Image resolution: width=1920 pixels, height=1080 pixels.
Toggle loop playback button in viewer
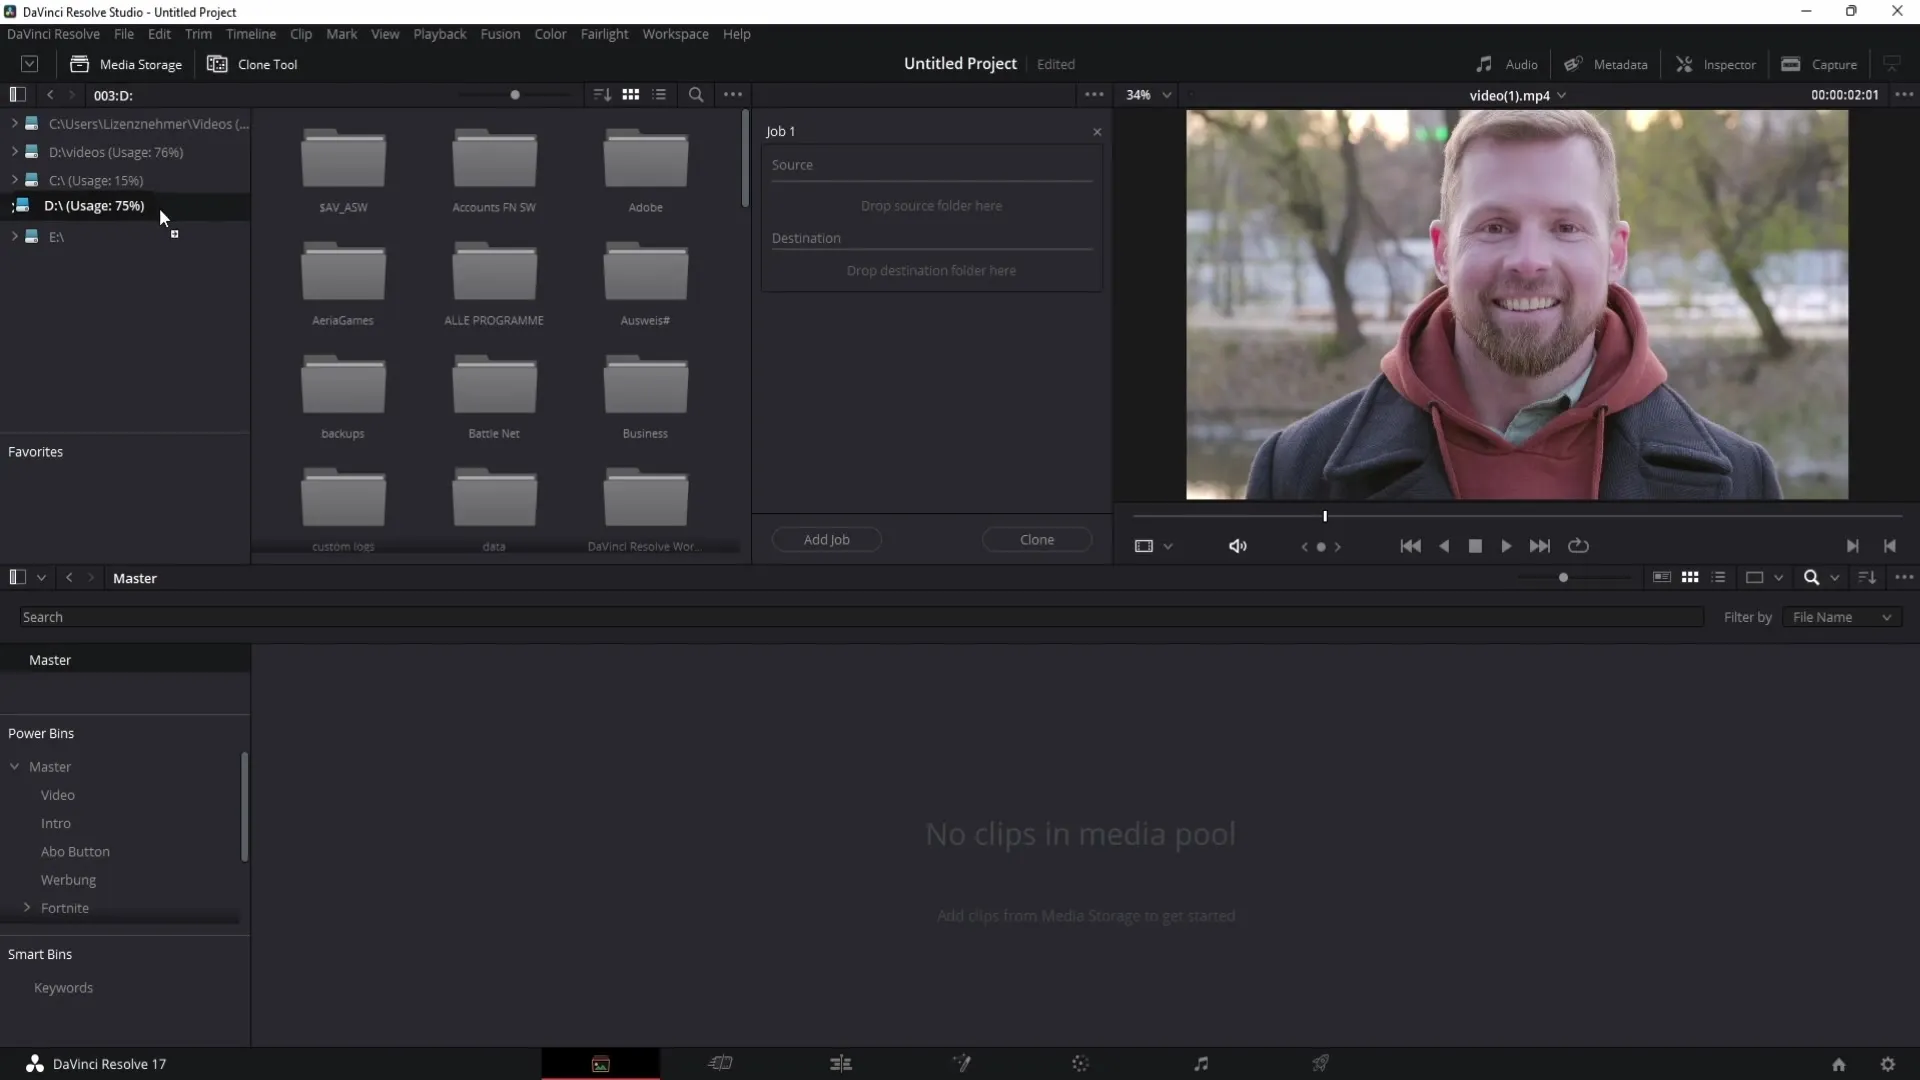pos(1578,545)
